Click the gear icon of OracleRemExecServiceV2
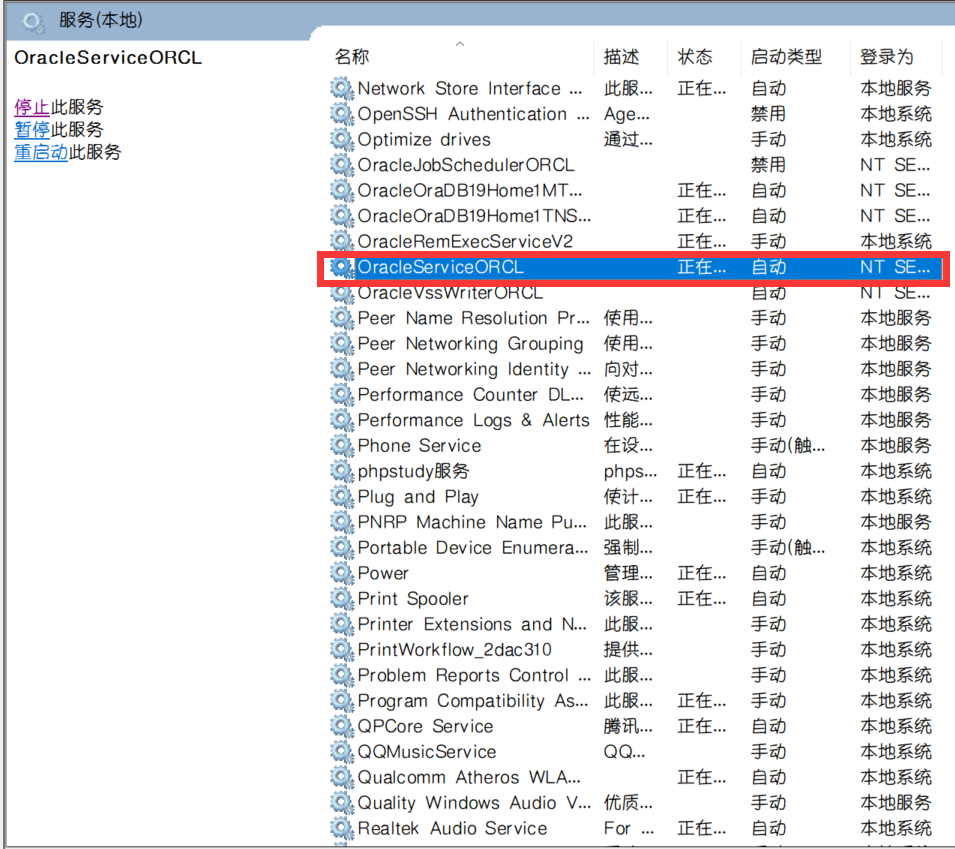955x849 pixels. [x=342, y=241]
